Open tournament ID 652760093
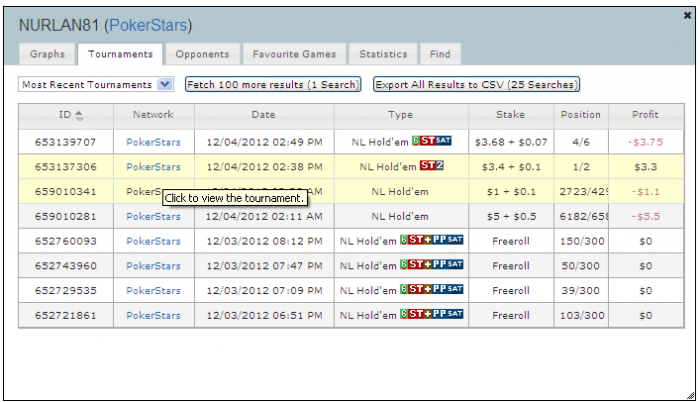Viewport: 700px width, 402px height. tap(66, 242)
